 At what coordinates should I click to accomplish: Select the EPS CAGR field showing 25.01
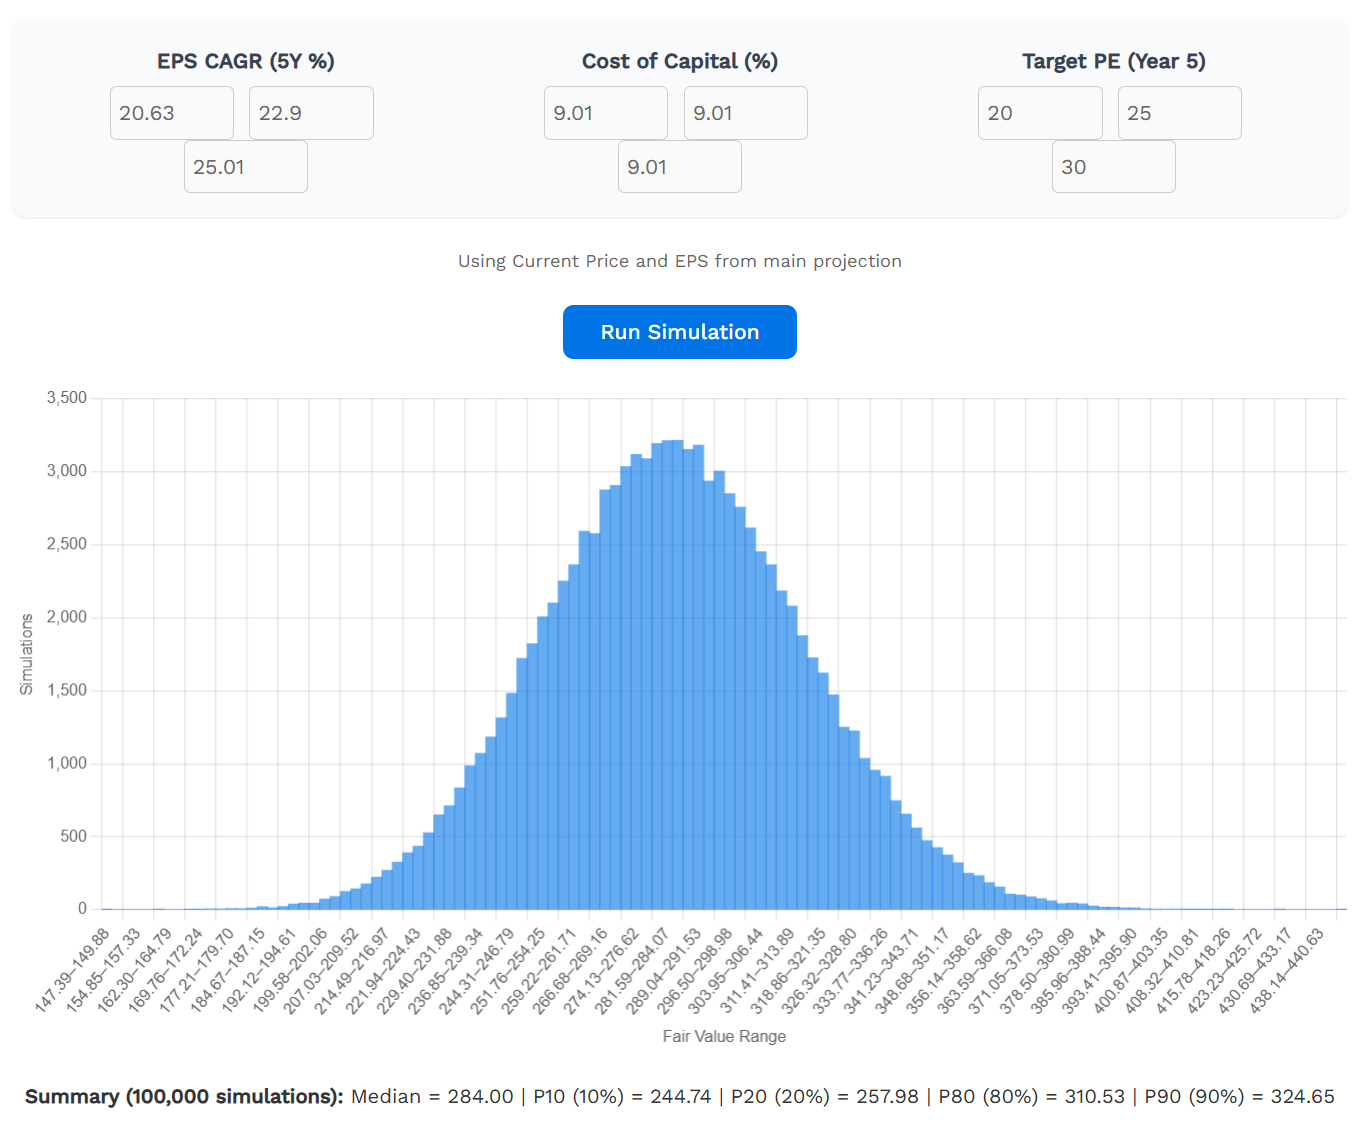245,166
